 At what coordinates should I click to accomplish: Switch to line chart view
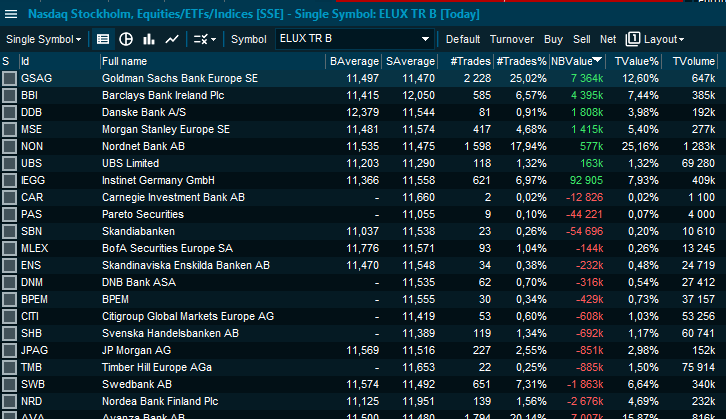[172, 39]
